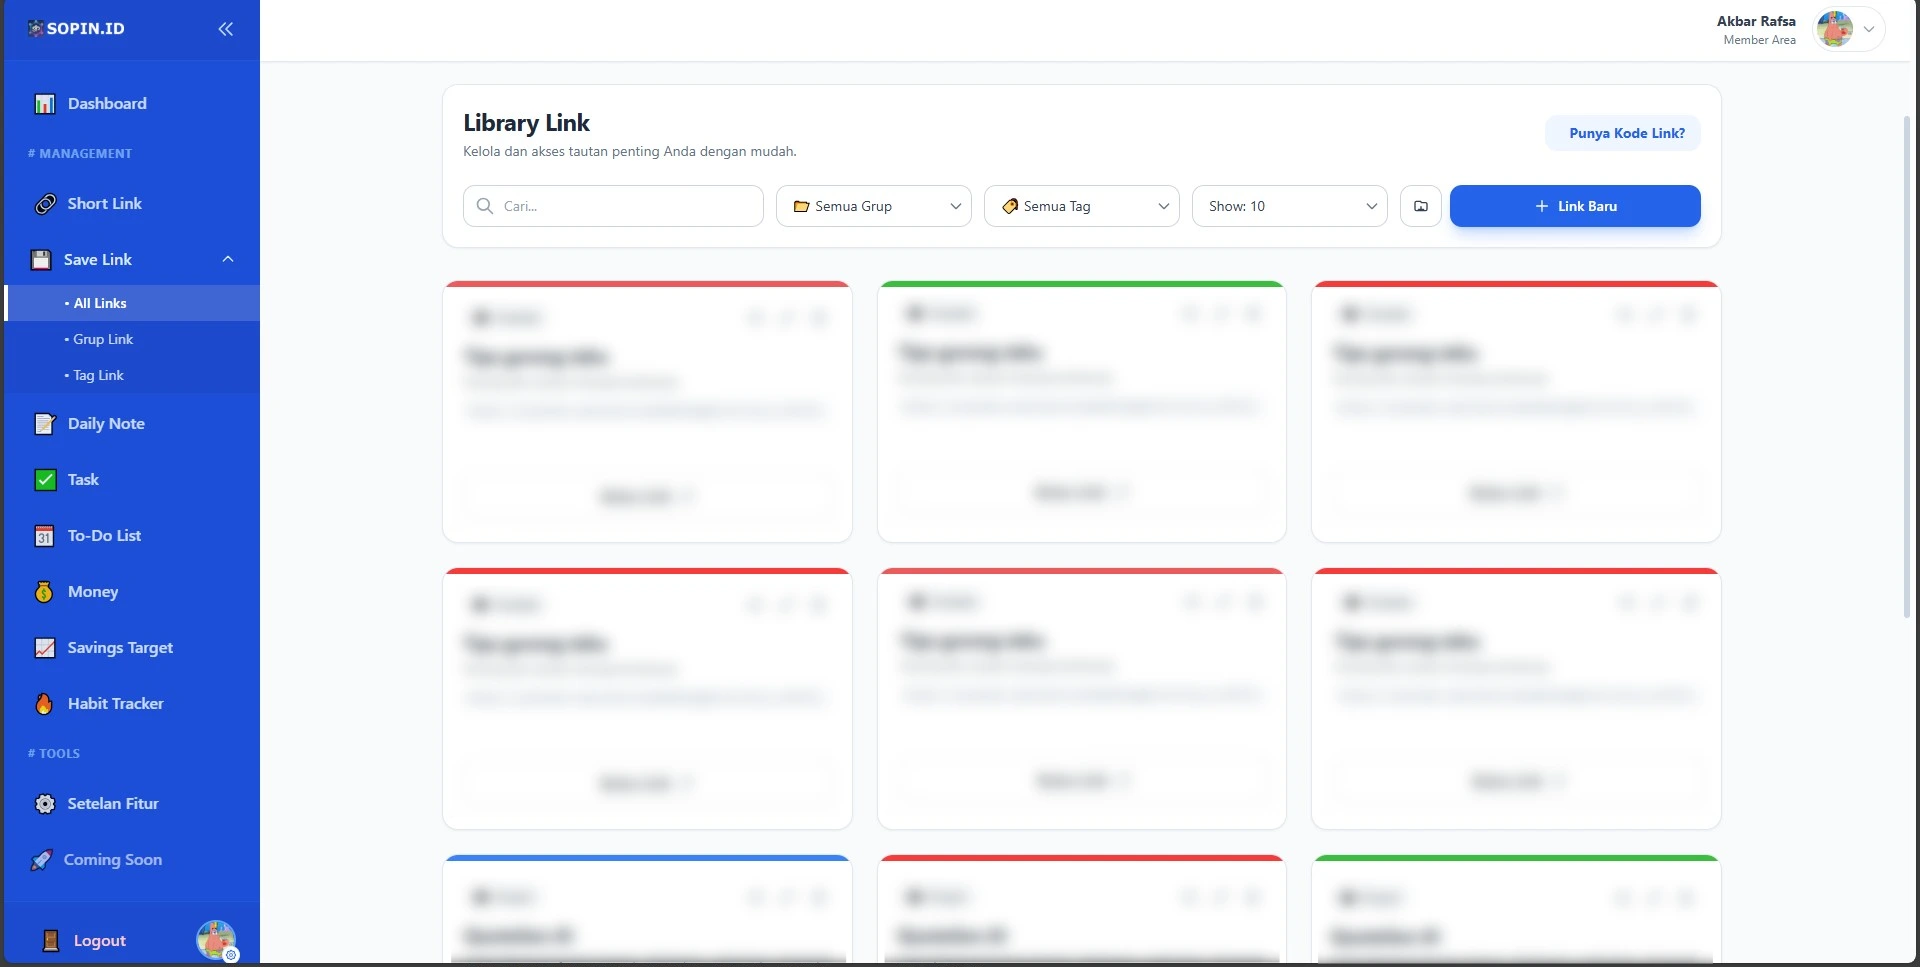Collapse the sidebar with double-chevron icon
The width and height of the screenshot is (1920, 967).
click(x=226, y=29)
